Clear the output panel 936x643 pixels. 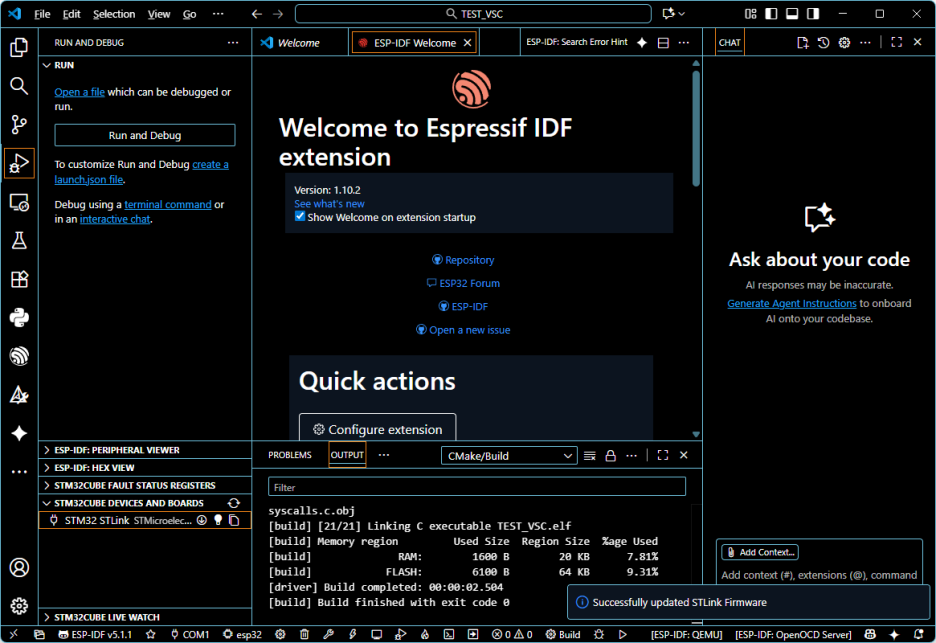point(590,456)
